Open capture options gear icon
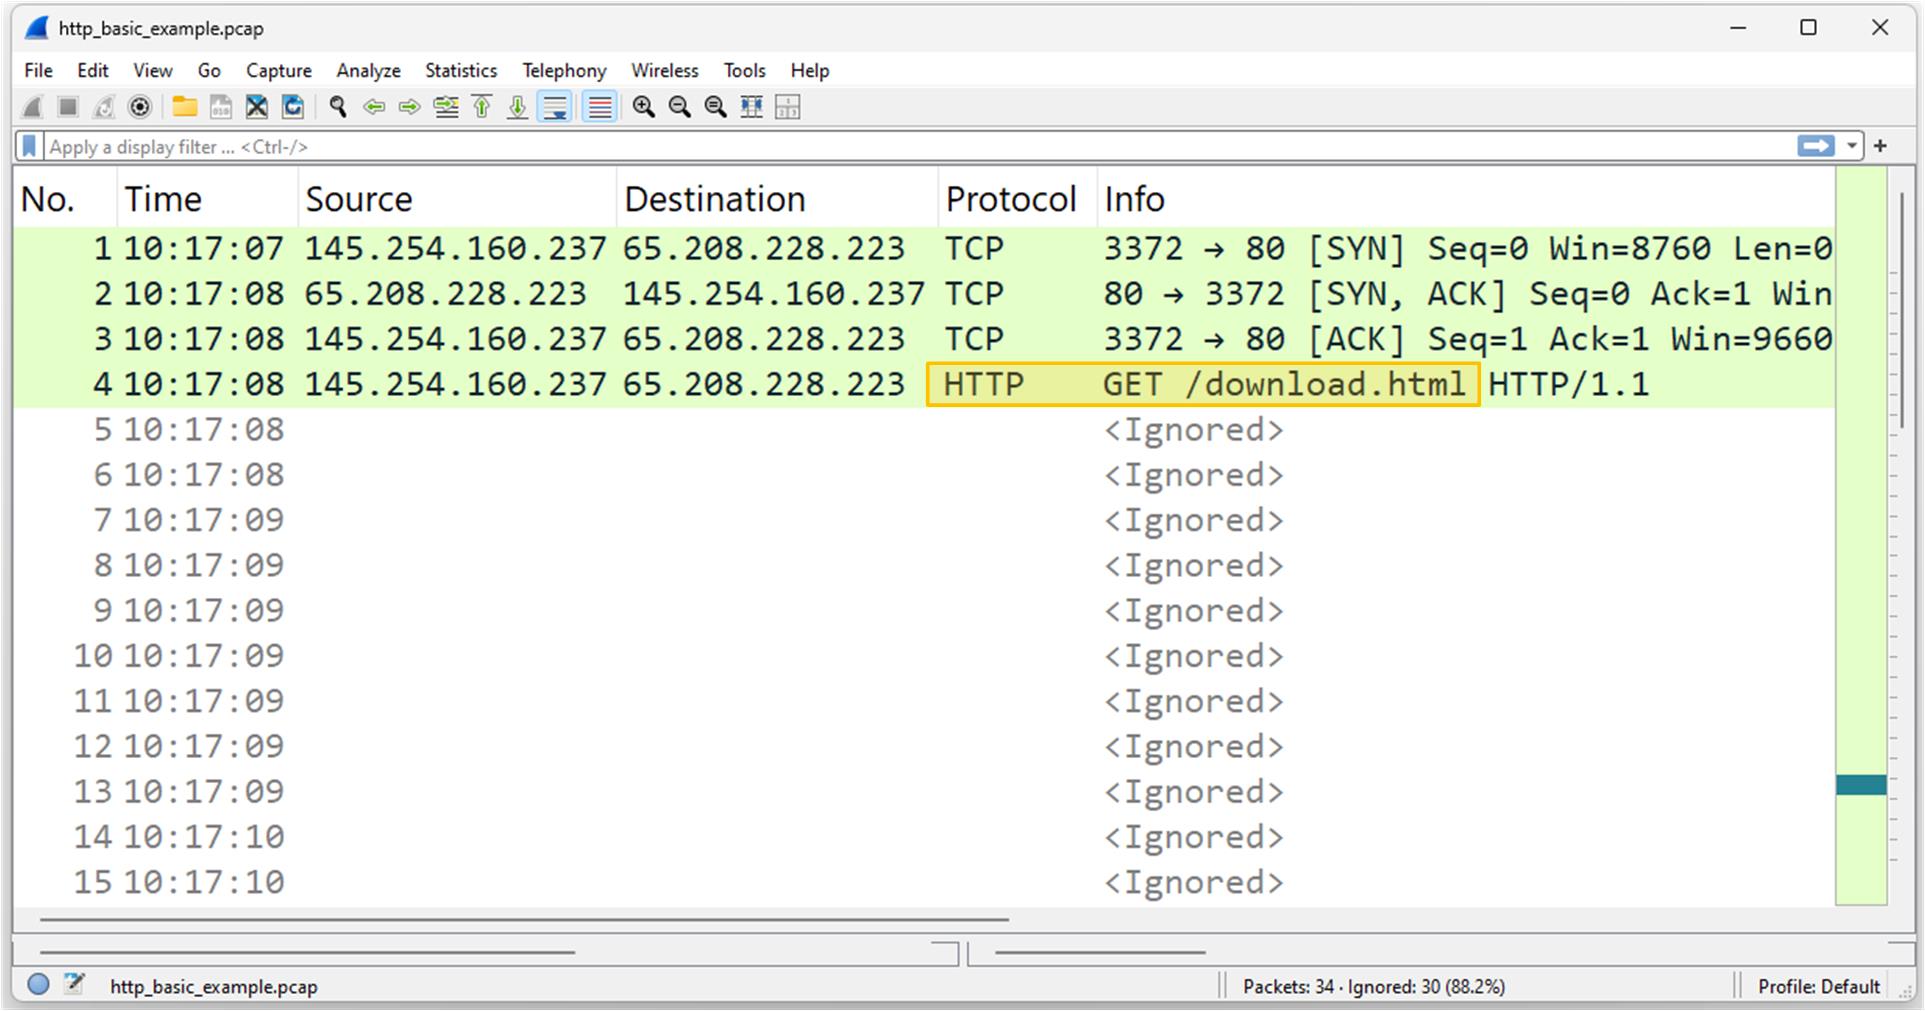This screenshot has width=1925, height=1011. [140, 107]
